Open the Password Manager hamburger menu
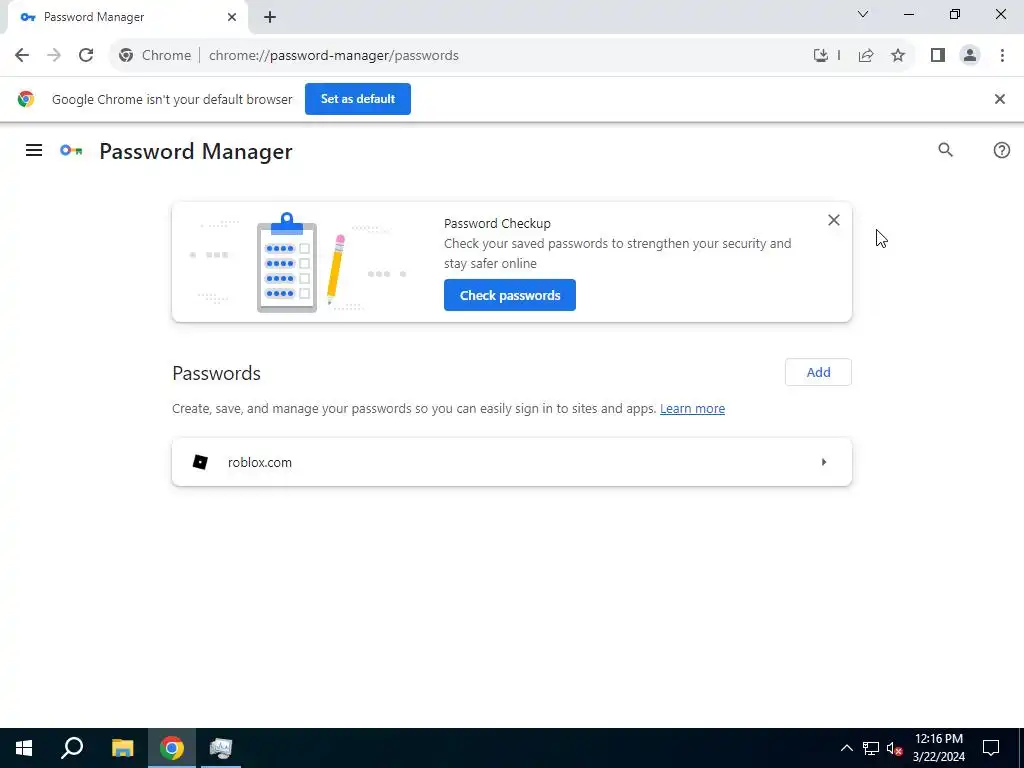 (x=34, y=150)
